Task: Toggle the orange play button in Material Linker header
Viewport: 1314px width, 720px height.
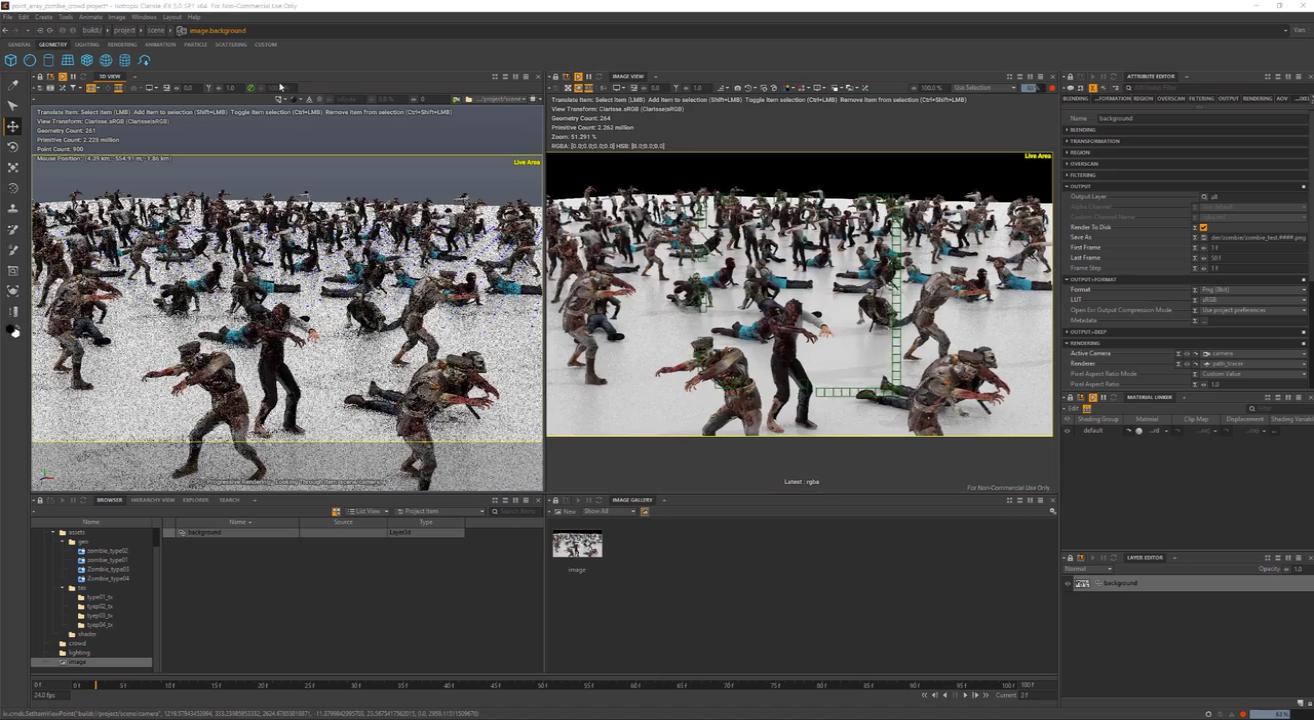Action: [x=1092, y=397]
